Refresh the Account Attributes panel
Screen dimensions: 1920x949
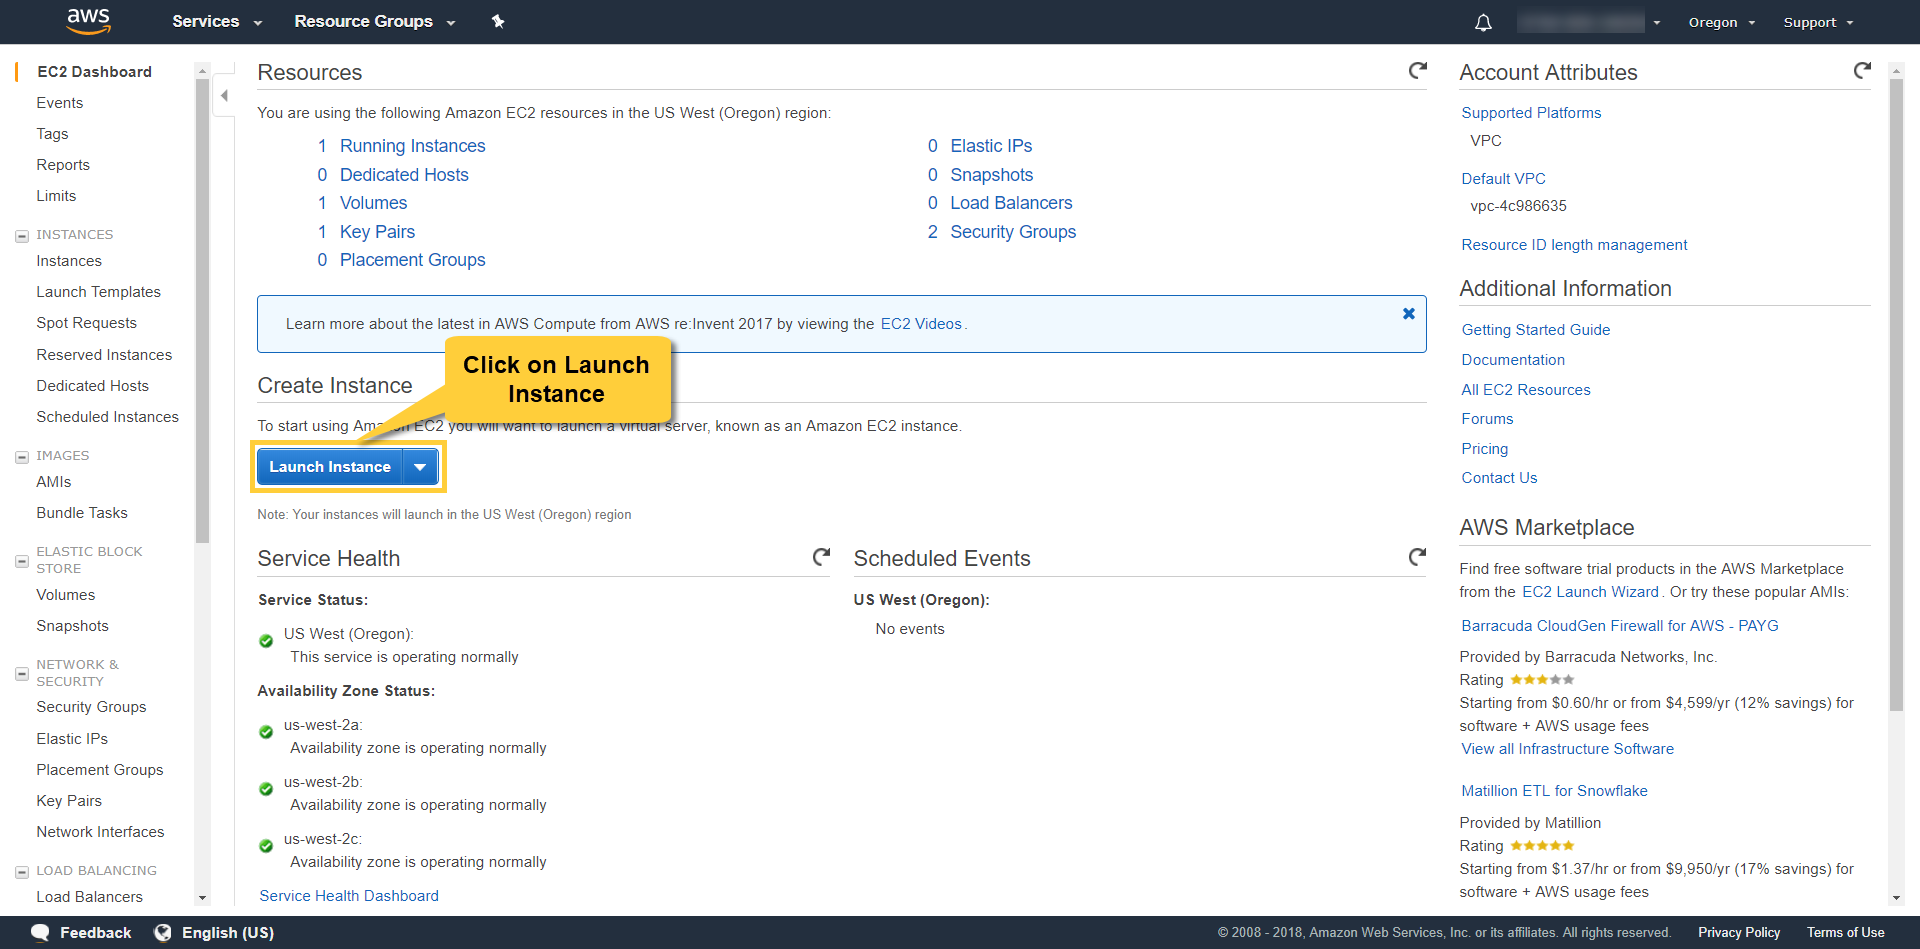[x=1861, y=70]
